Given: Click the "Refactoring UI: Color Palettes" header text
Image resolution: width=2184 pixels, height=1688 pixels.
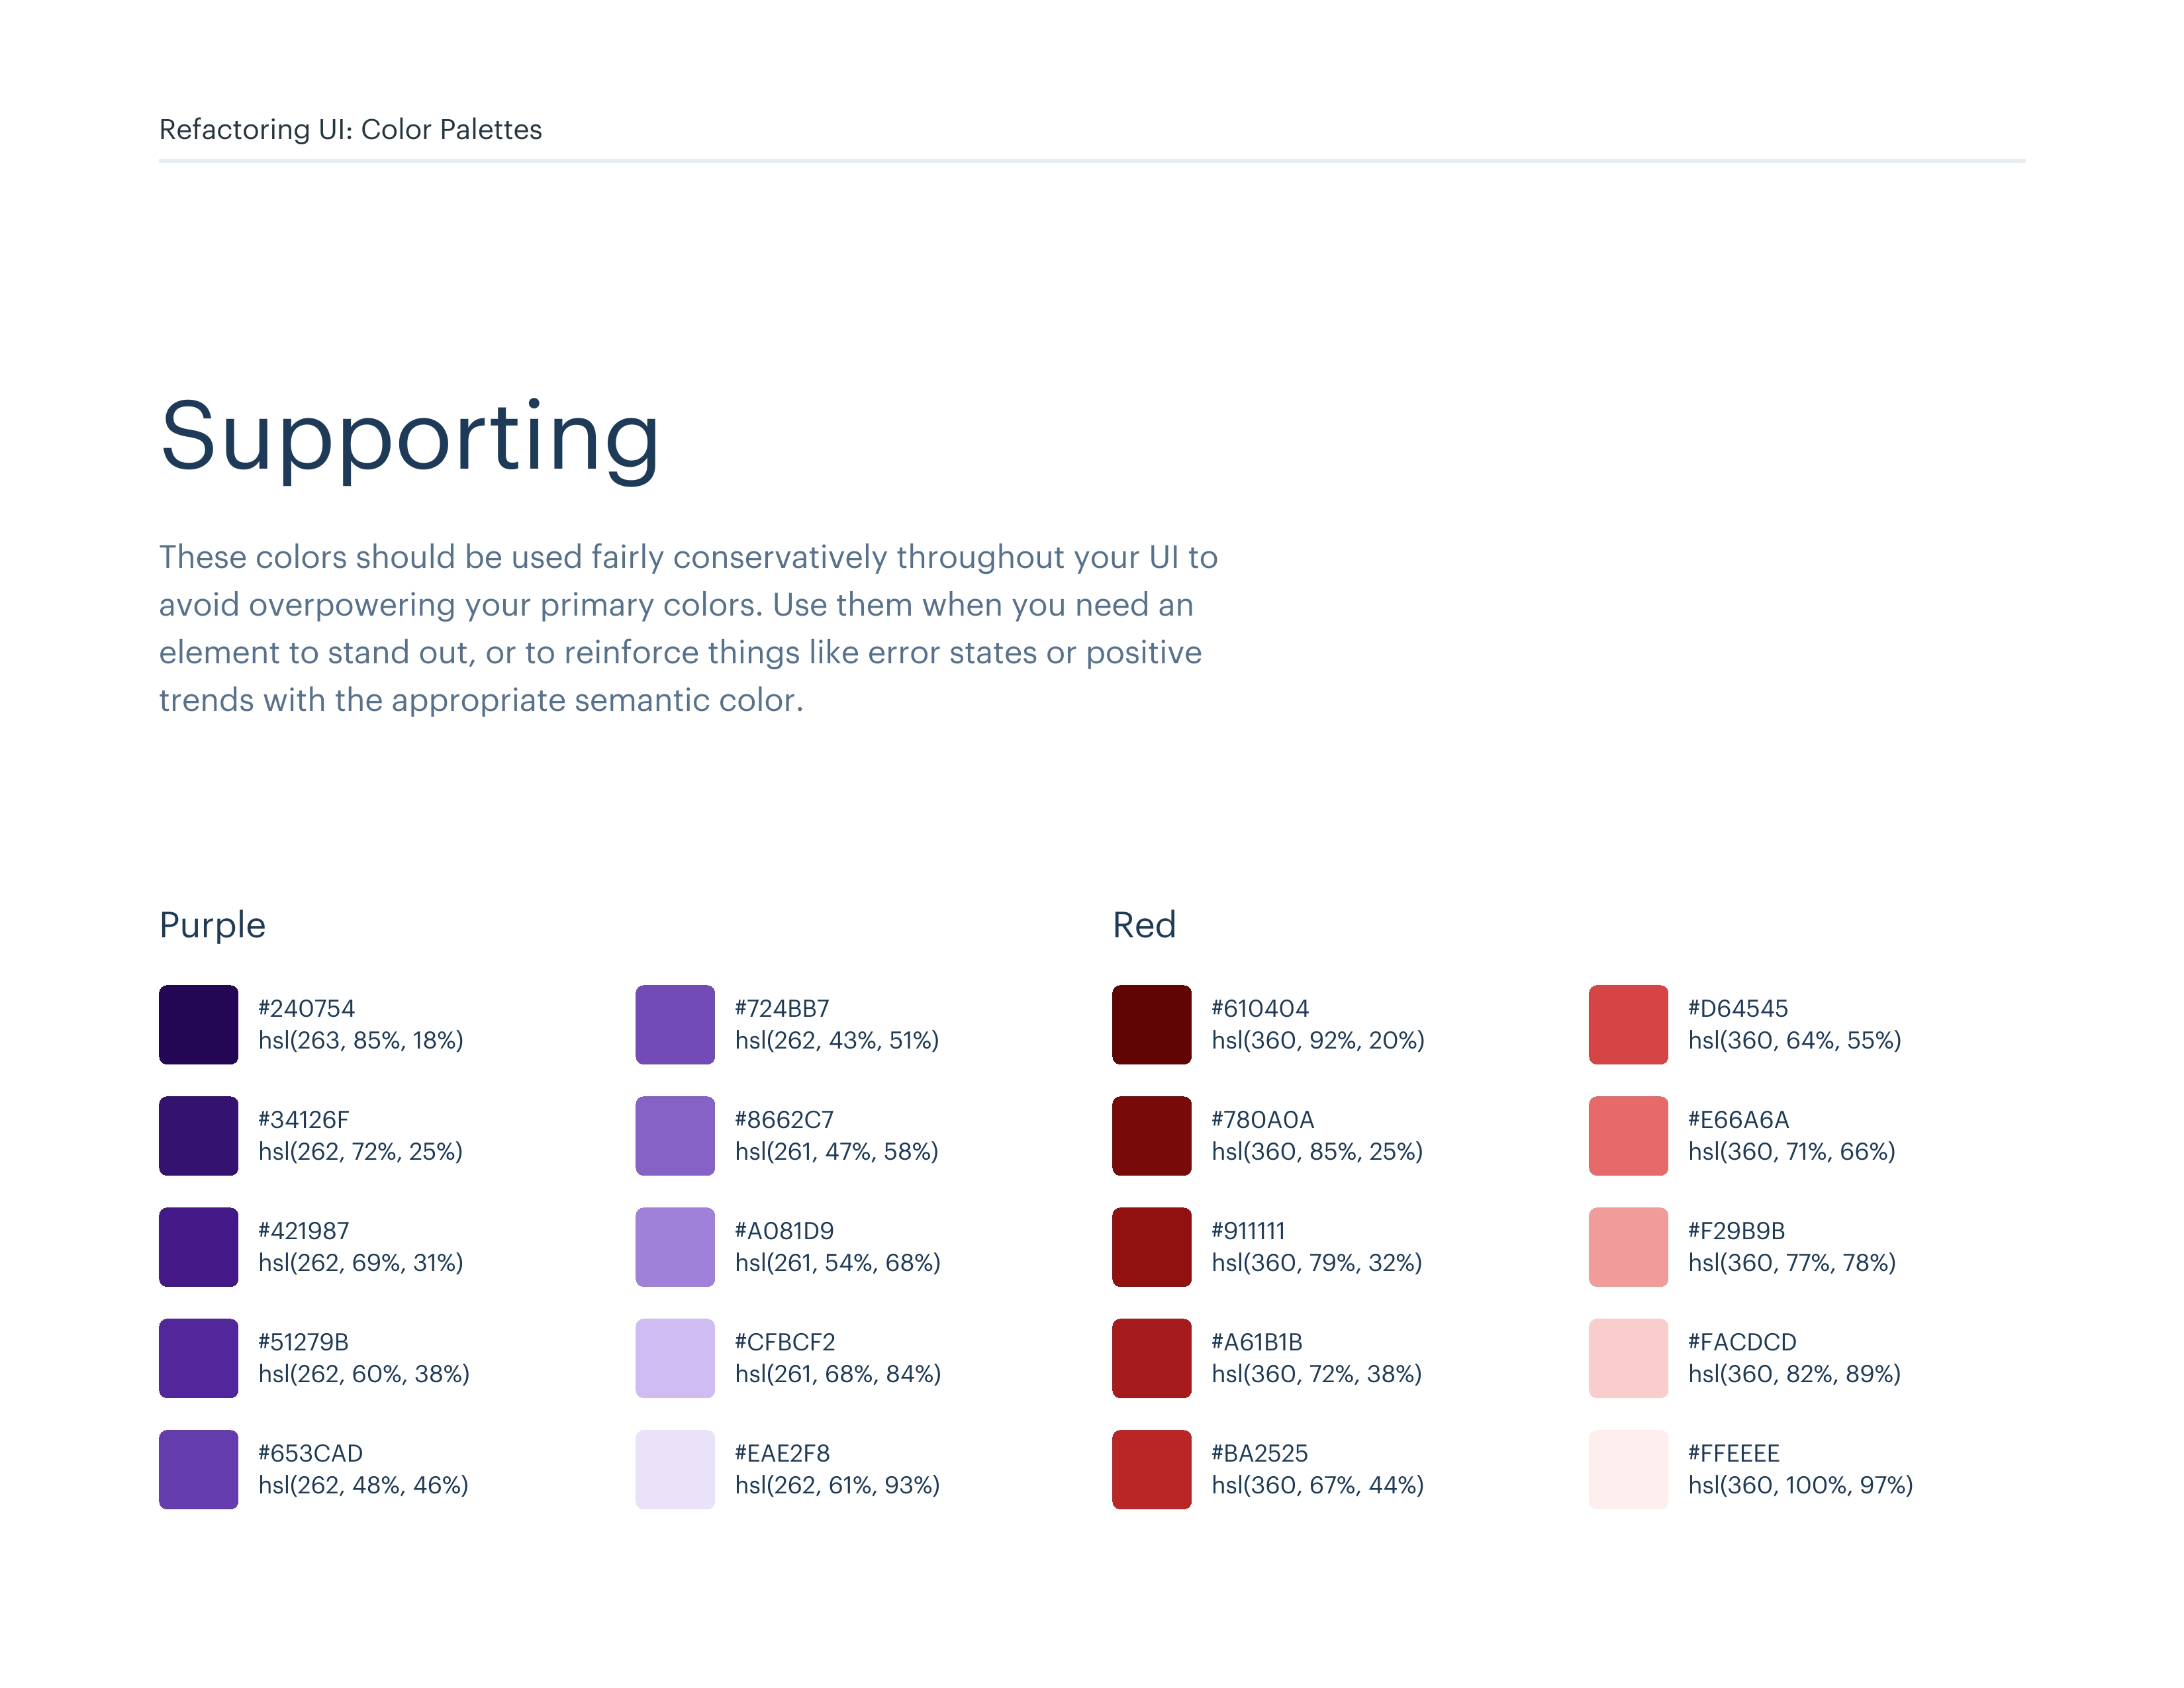Looking at the screenshot, I should pyautogui.click(x=350, y=129).
